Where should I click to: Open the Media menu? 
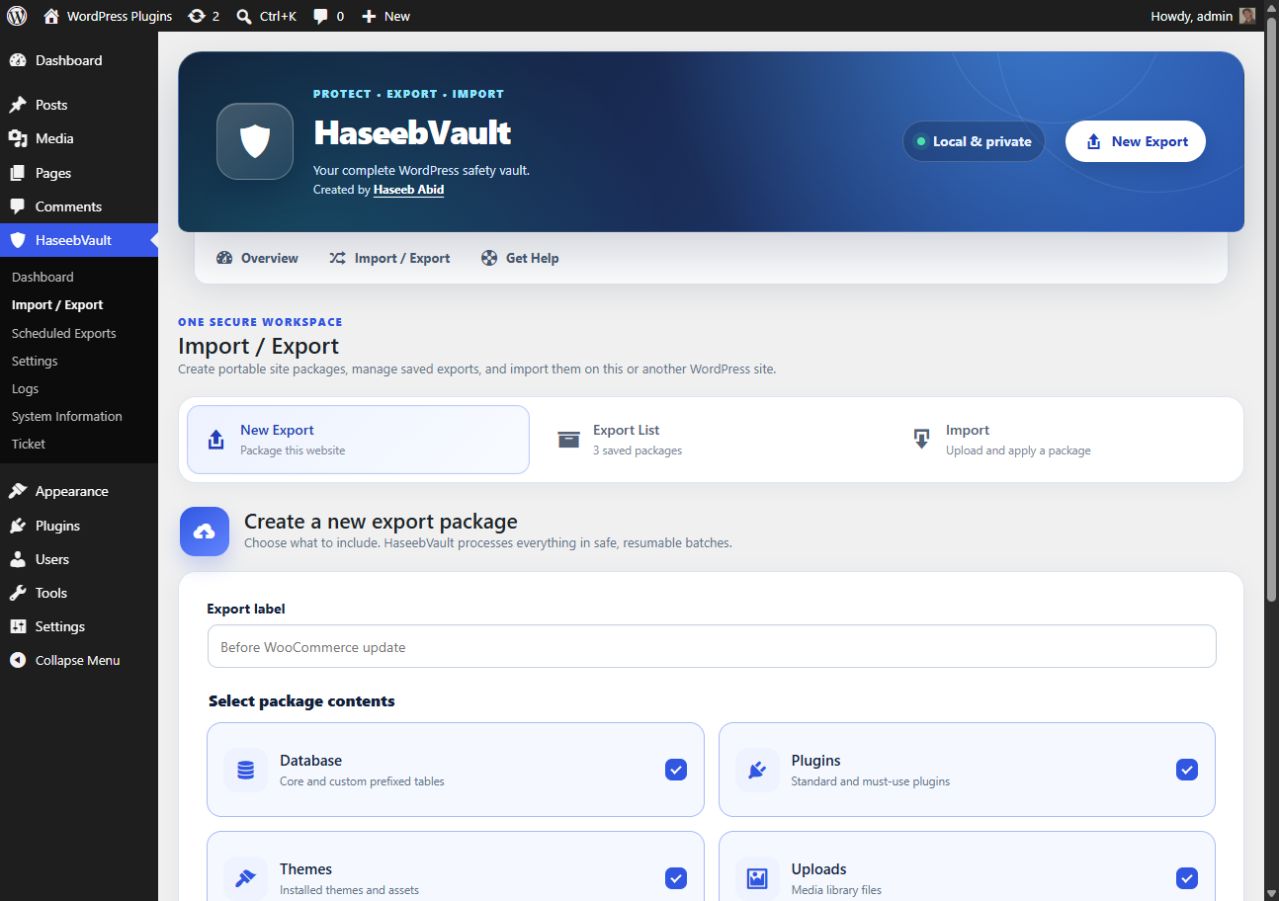pos(79,139)
